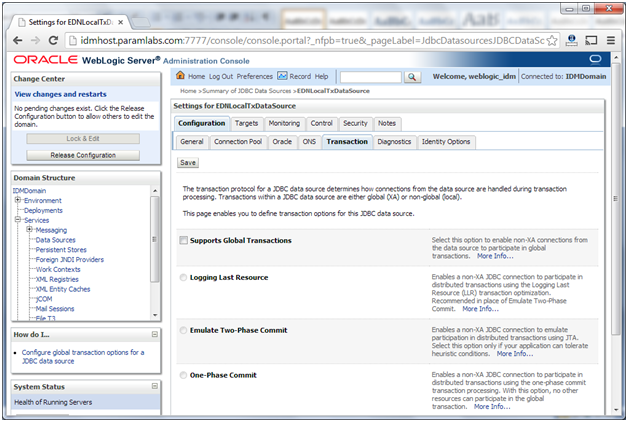
Task: Click the console search input field
Action: click(370, 77)
